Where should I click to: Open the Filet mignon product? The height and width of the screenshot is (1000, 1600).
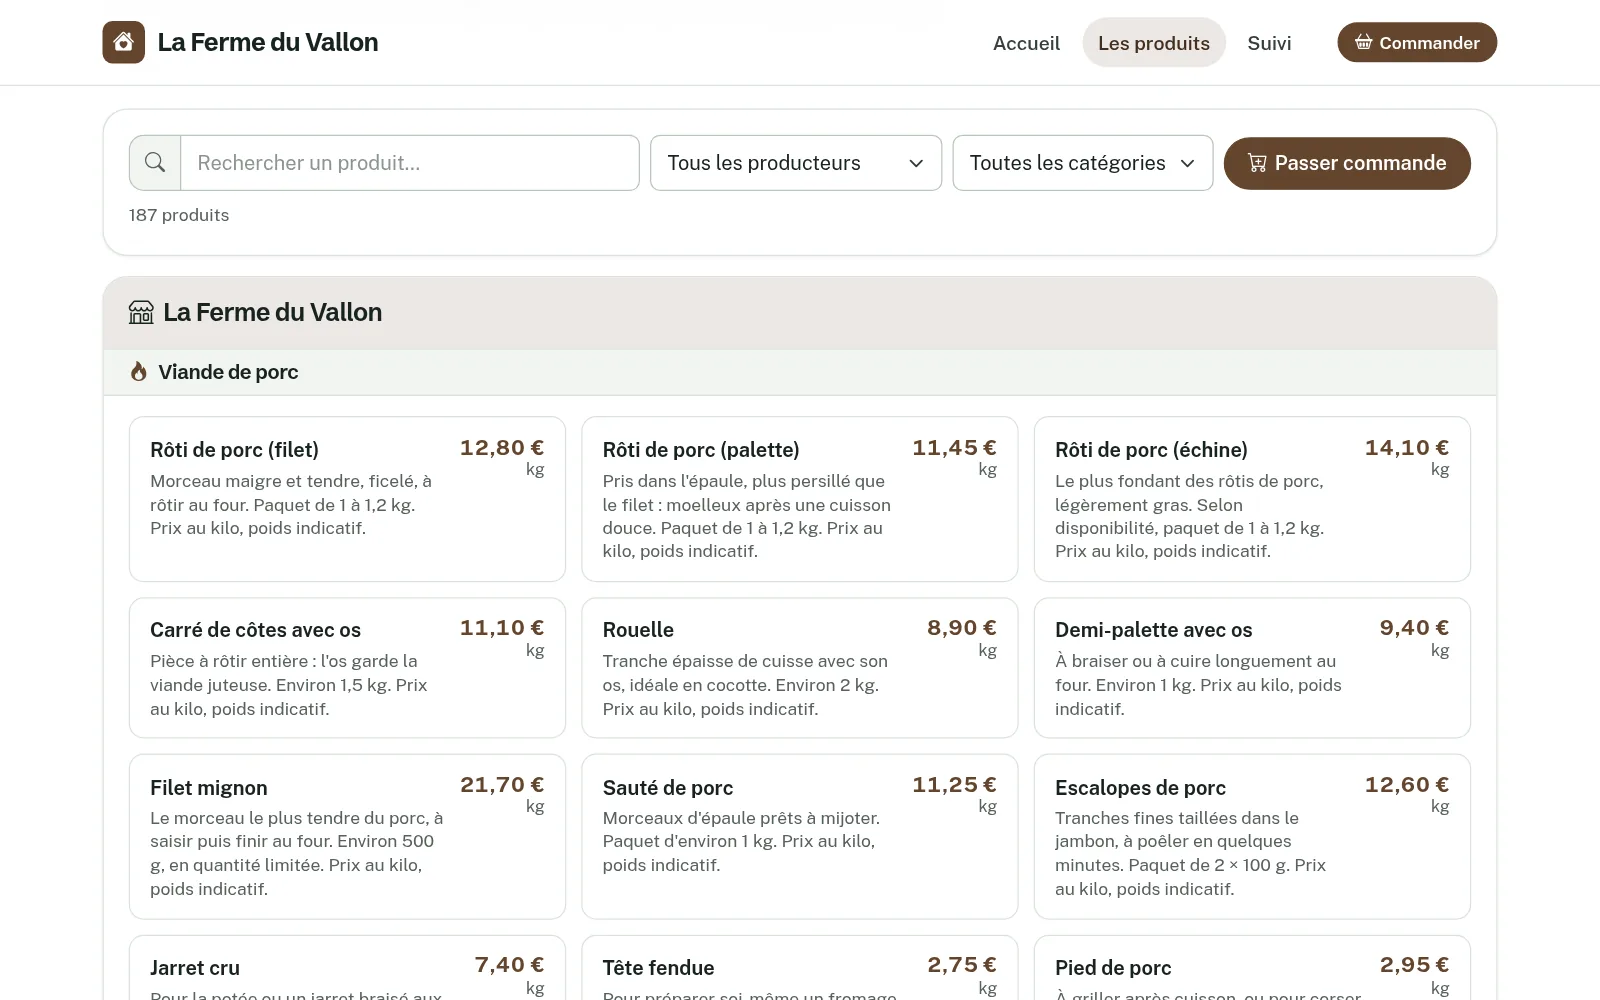[x=347, y=837]
